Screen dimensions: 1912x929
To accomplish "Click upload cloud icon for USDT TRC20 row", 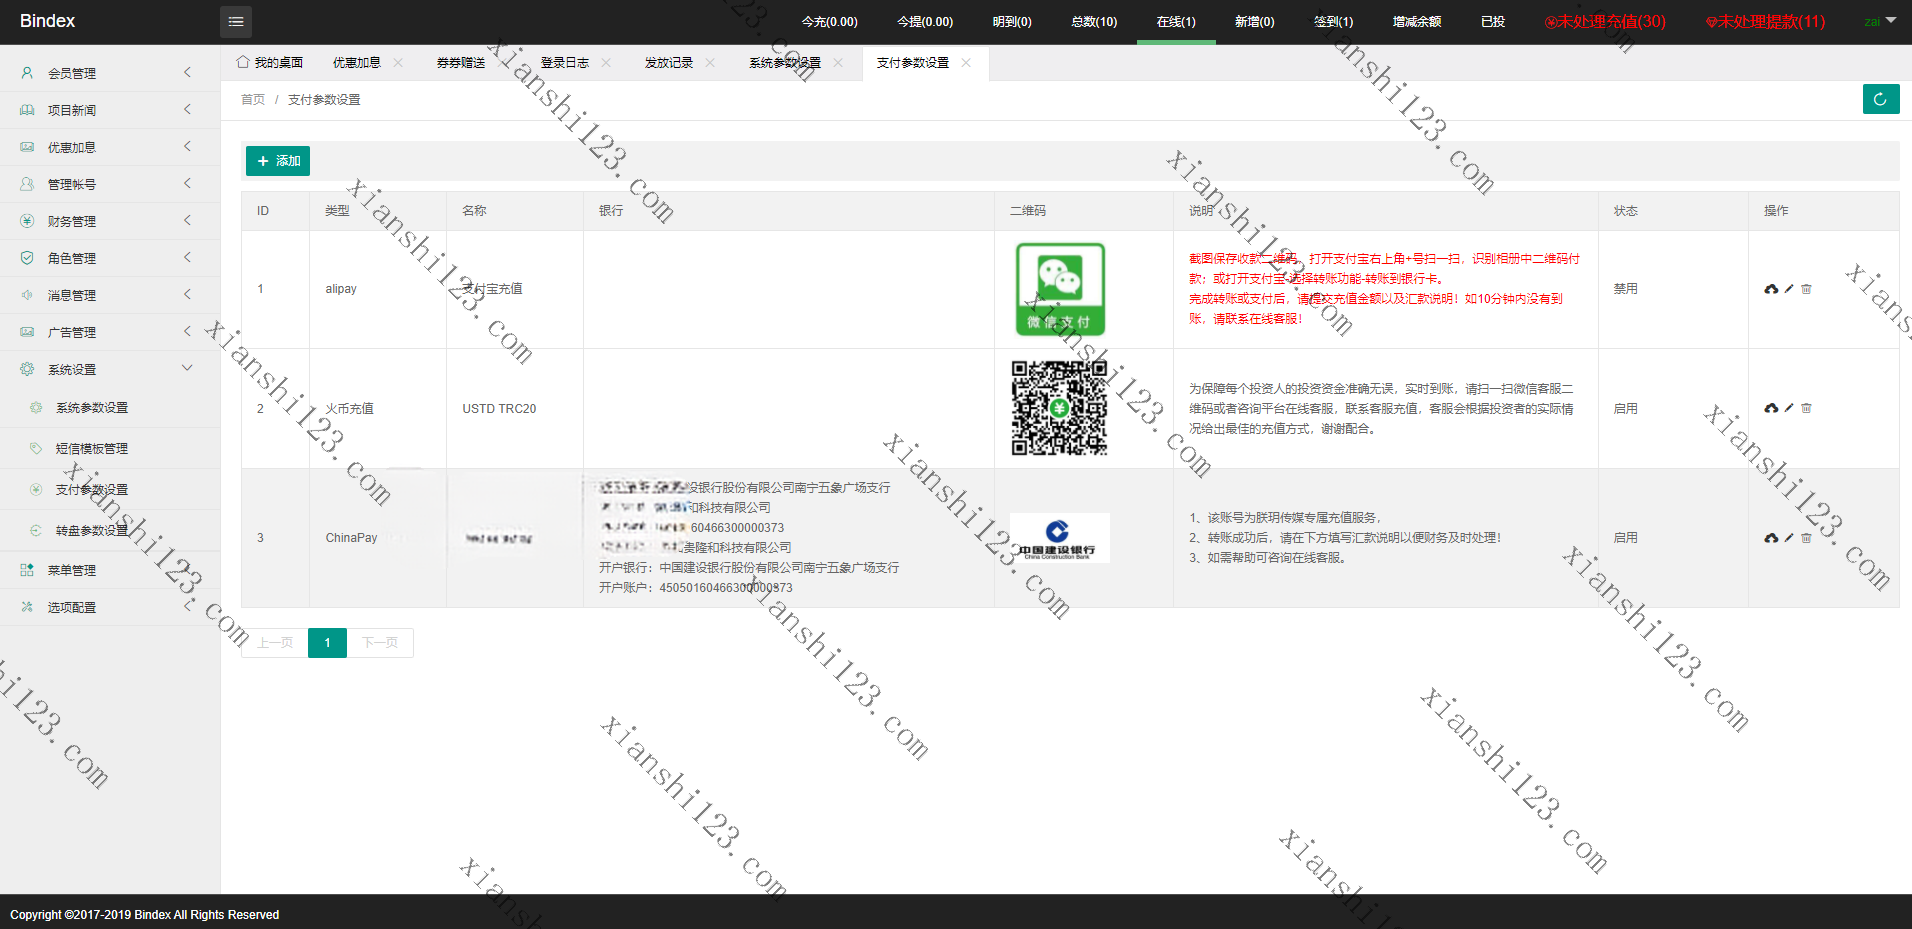I will point(1771,408).
